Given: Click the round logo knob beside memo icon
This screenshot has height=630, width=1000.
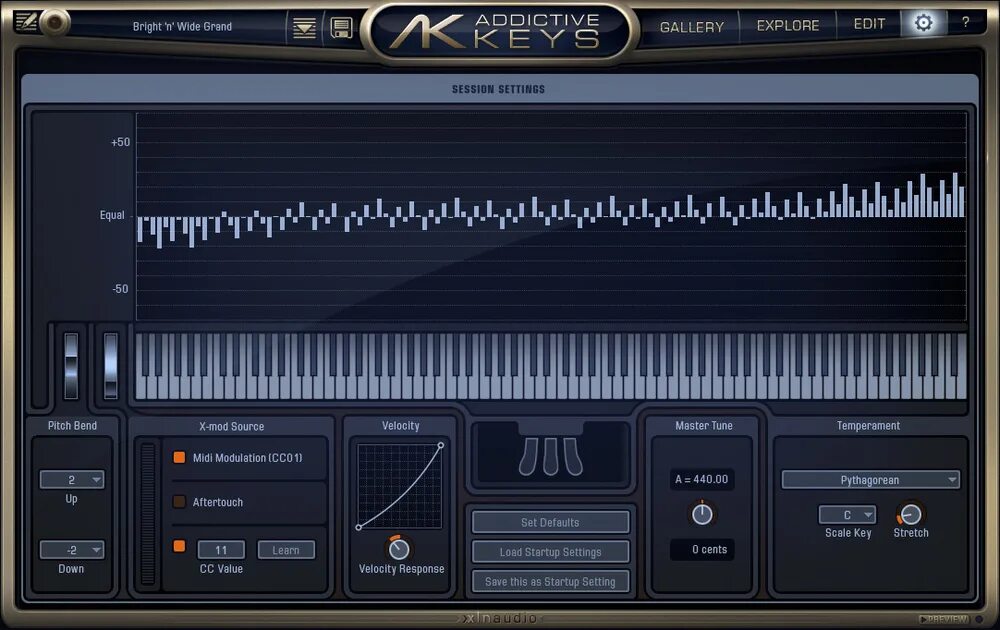Looking at the screenshot, I should pos(55,23).
